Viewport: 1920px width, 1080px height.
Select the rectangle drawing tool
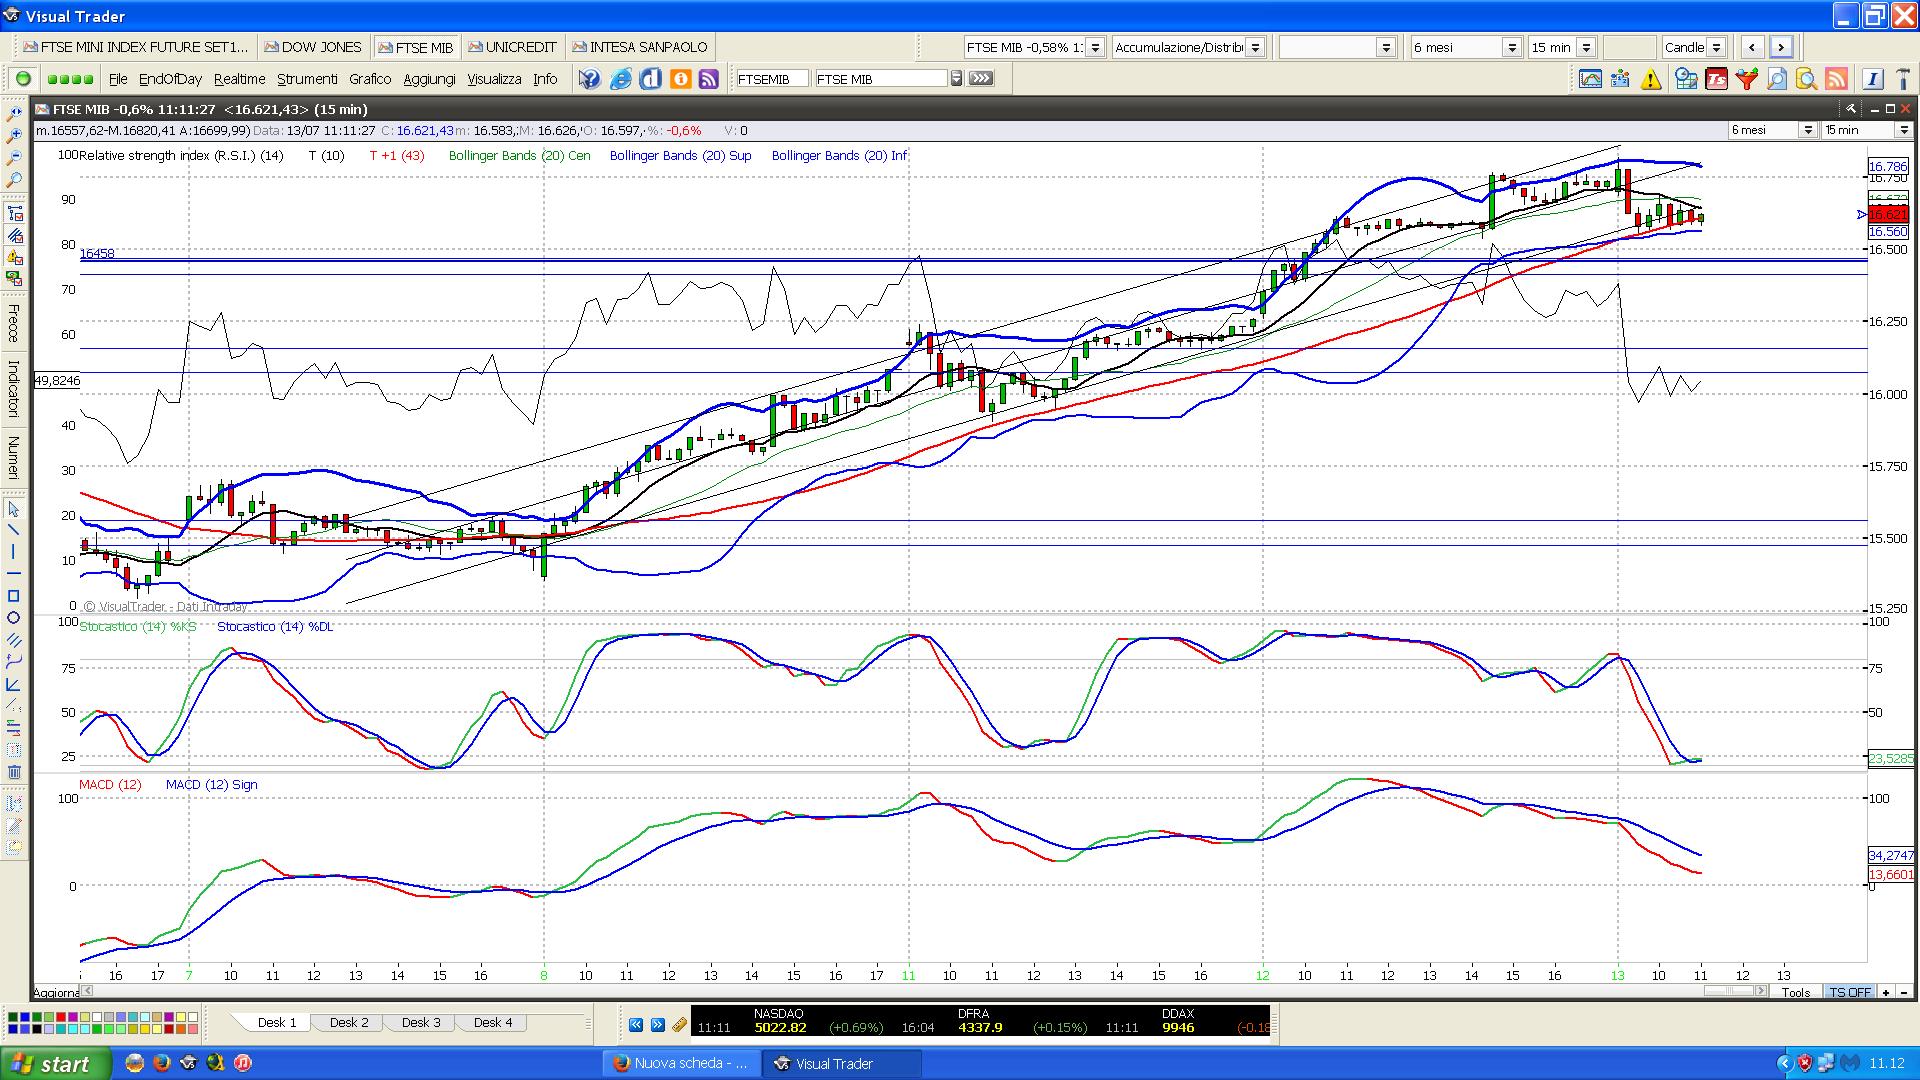14,596
